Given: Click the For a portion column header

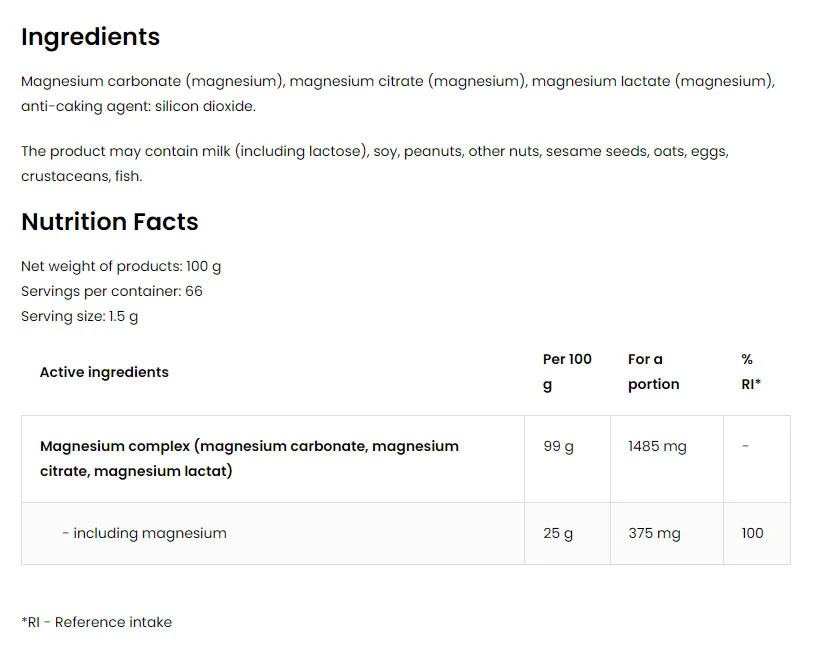Looking at the screenshot, I should point(653,371).
